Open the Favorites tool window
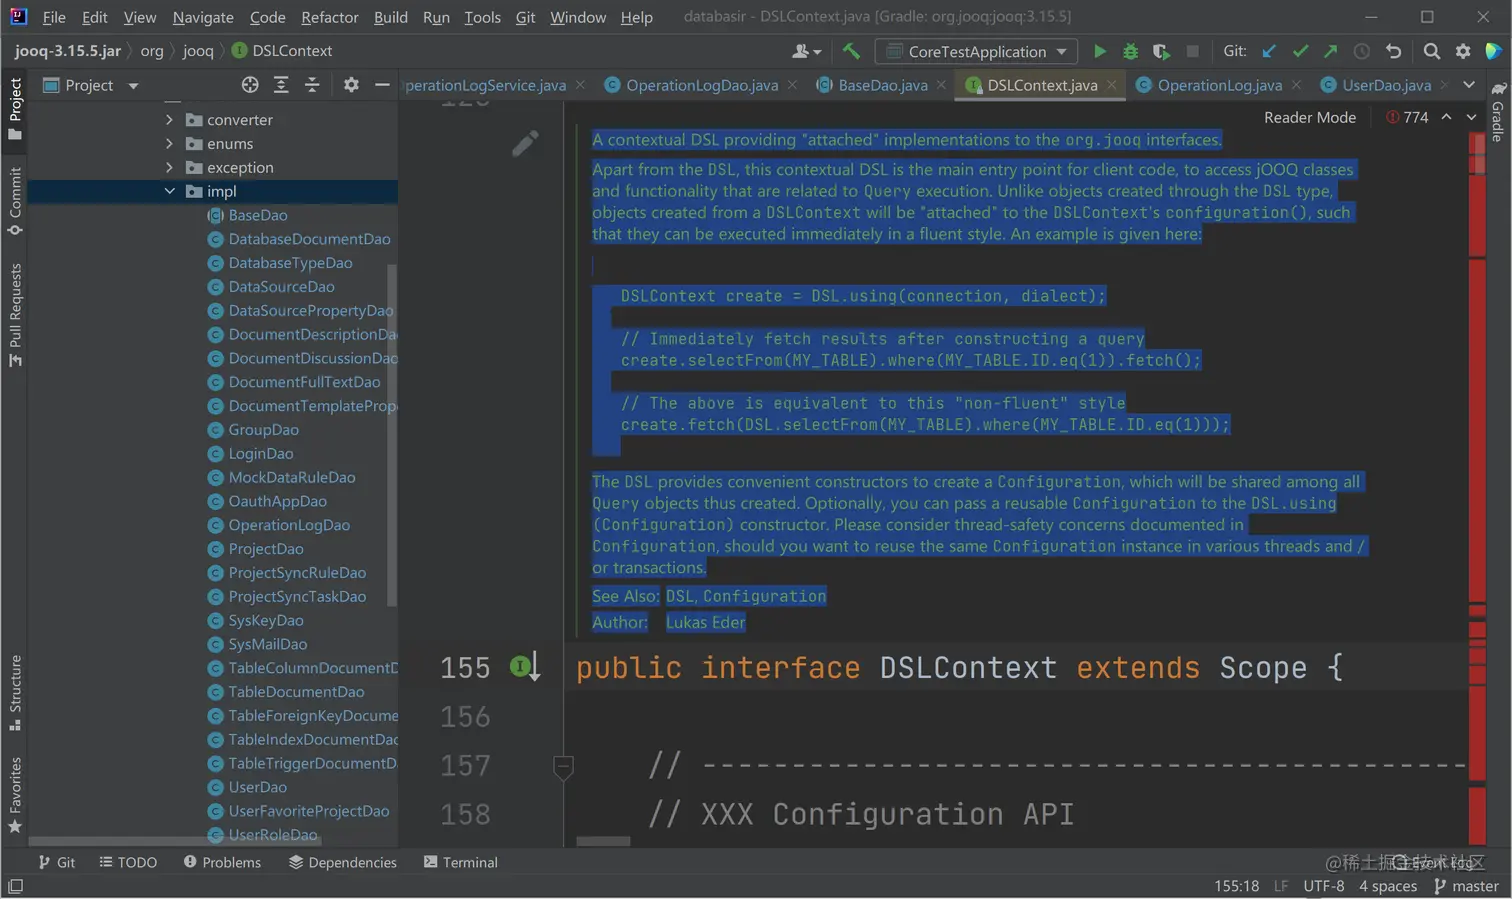This screenshot has height=899, width=1512. tap(15, 795)
